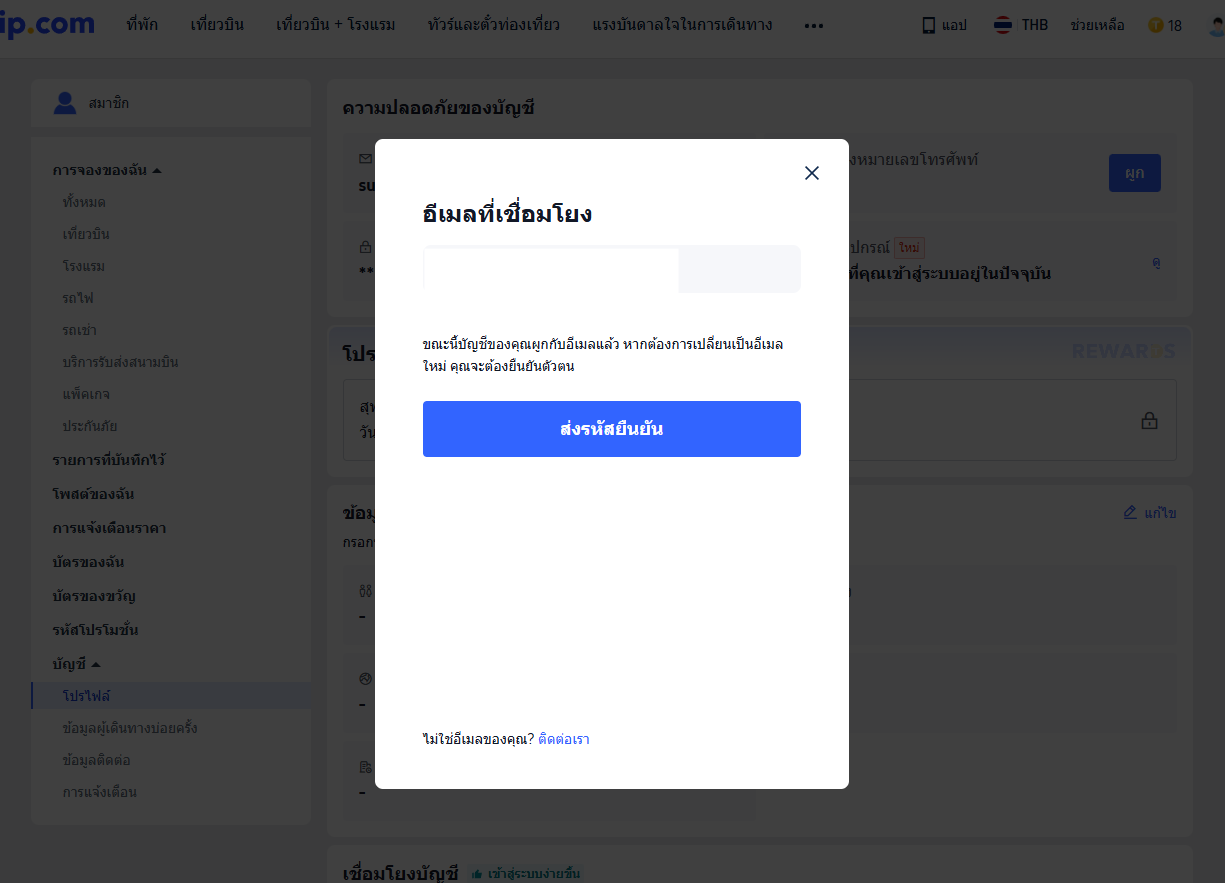Open the ที่พัก navigation tab
Screen dimensions: 1225x883
144,25
